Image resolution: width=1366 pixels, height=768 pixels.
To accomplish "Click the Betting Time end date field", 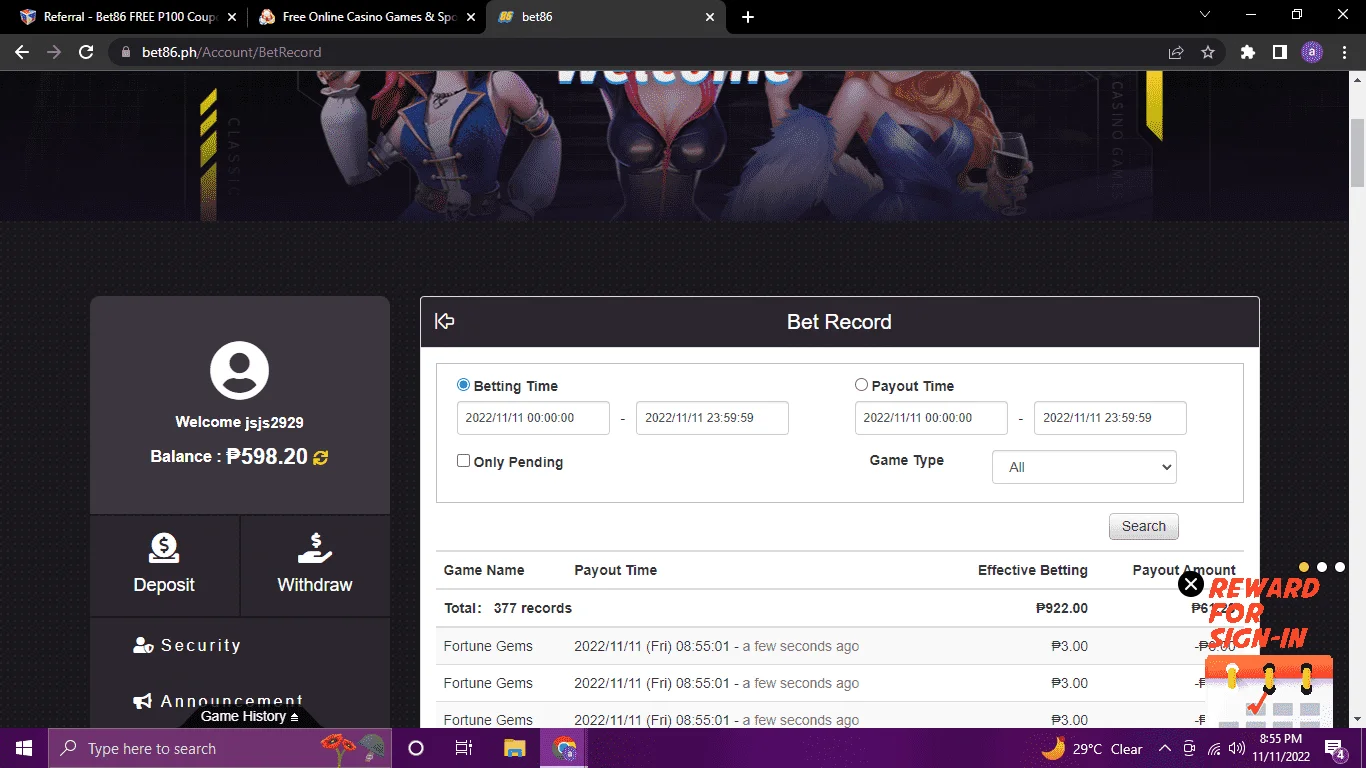I will [712, 418].
